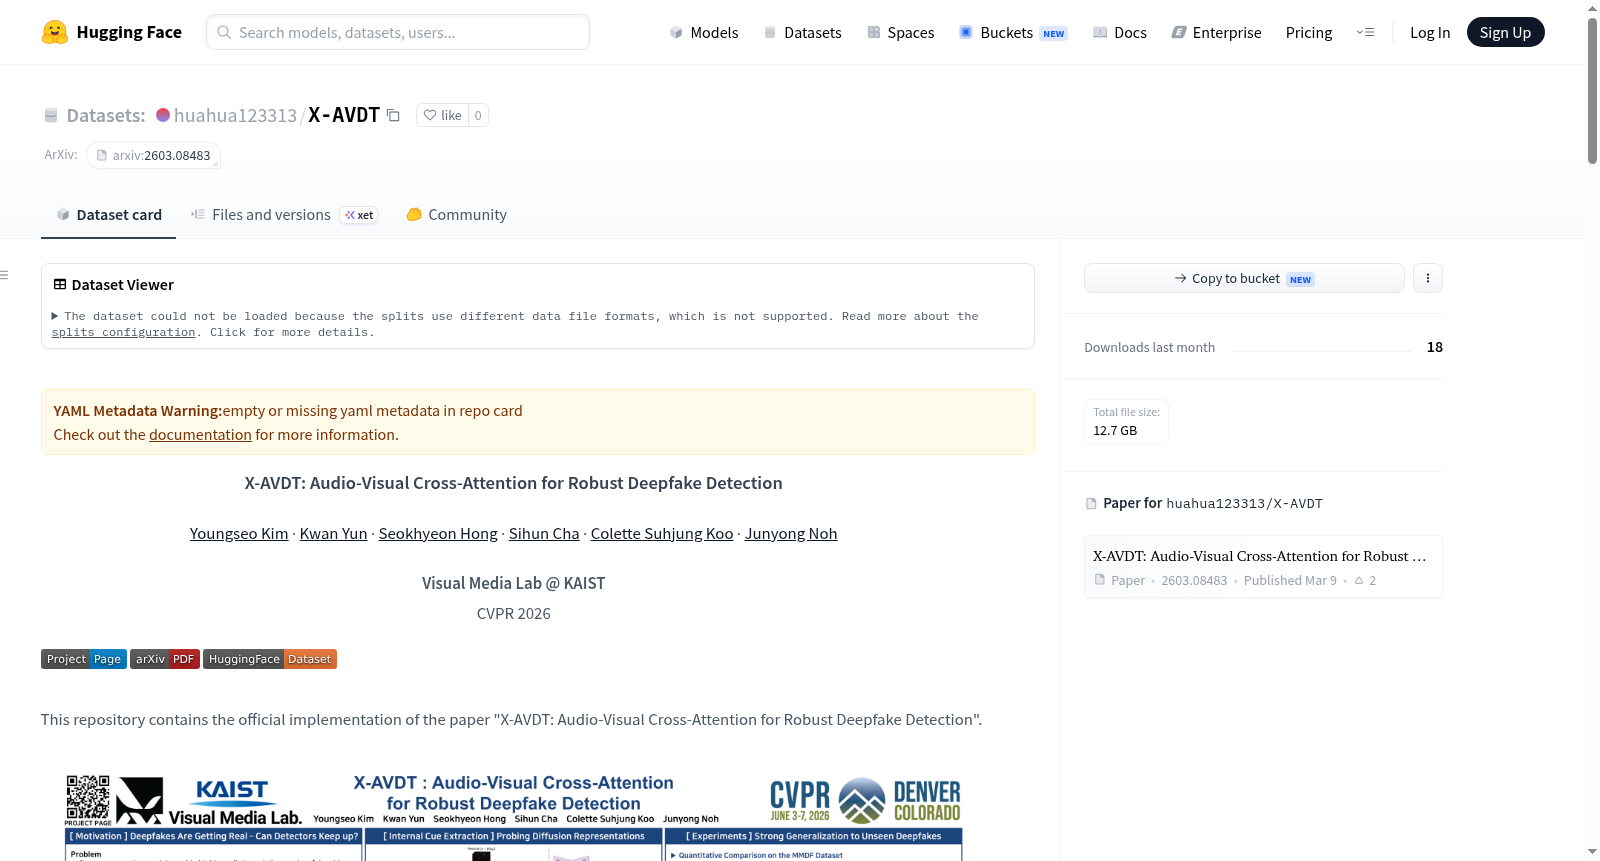Viewport: 1600px width, 861px height.
Task: Click the 'Downloads last month' label
Action: pos(1150,348)
